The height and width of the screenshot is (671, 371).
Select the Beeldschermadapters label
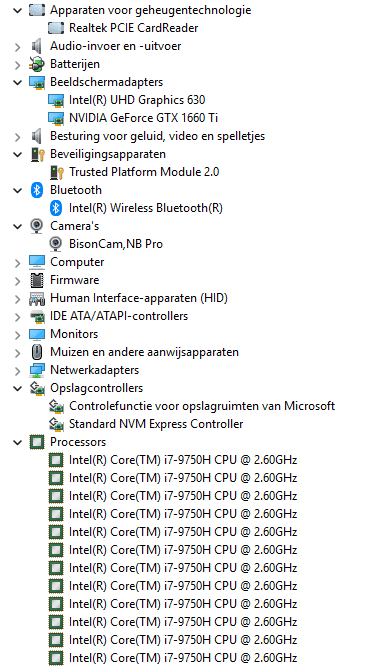[x=107, y=82]
